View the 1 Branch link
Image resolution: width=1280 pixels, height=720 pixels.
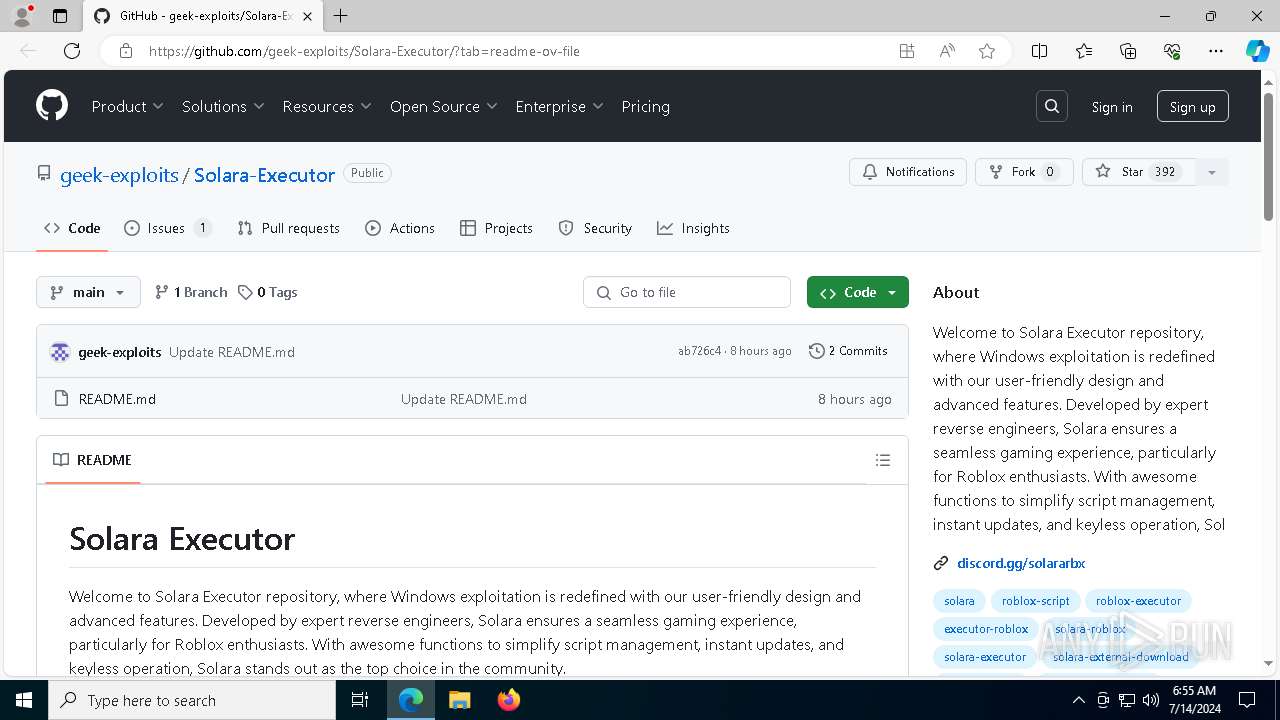pyautogui.click(x=191, y=292)
